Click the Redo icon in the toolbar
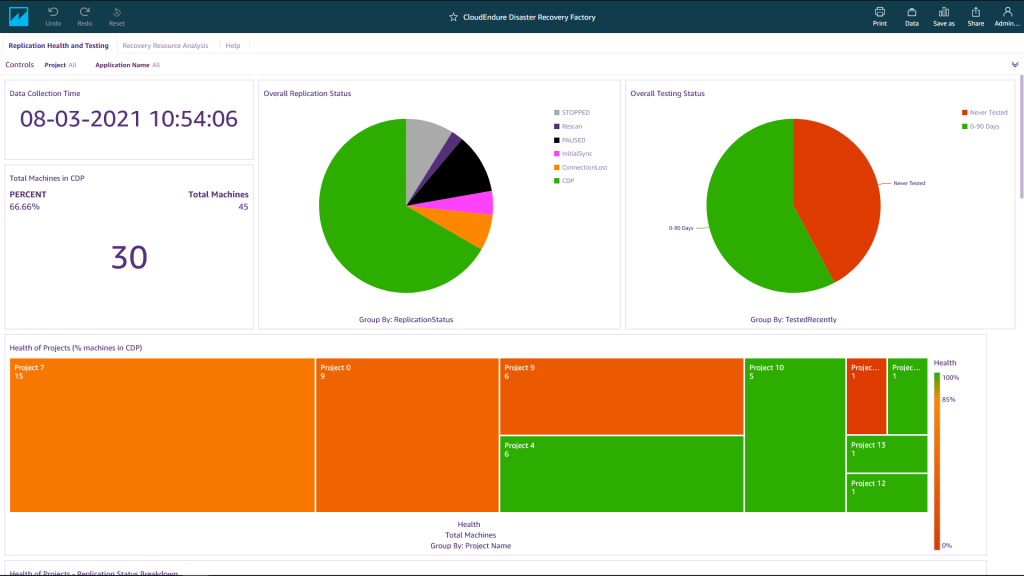The image size is (1024, 576). pyautogui.click(x=84, y=17)
